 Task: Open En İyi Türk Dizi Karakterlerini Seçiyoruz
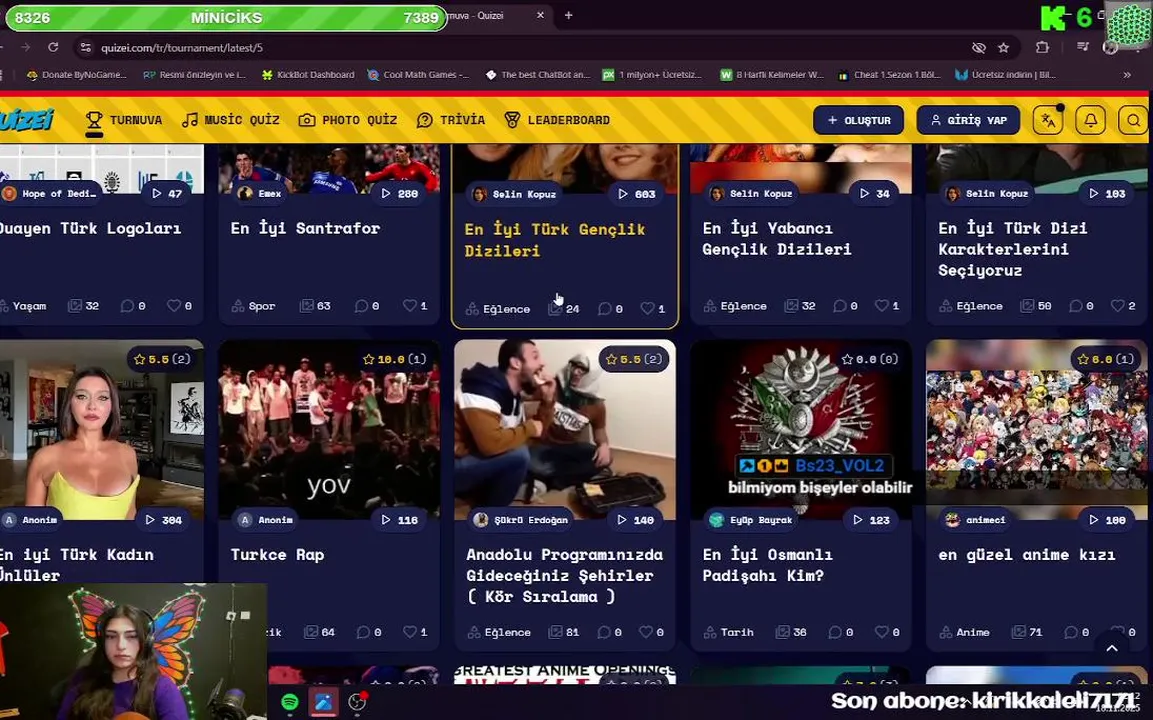(x=1013, y=249)
